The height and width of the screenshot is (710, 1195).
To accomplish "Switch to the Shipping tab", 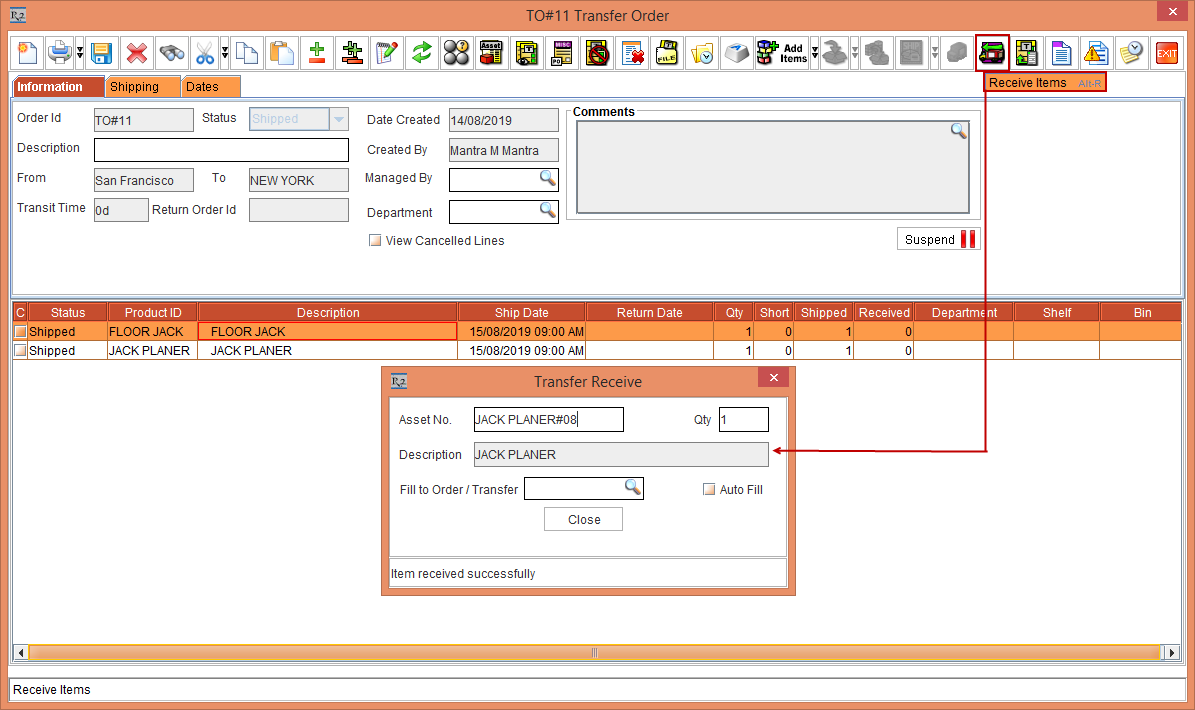I will click(x=142, y=87).
